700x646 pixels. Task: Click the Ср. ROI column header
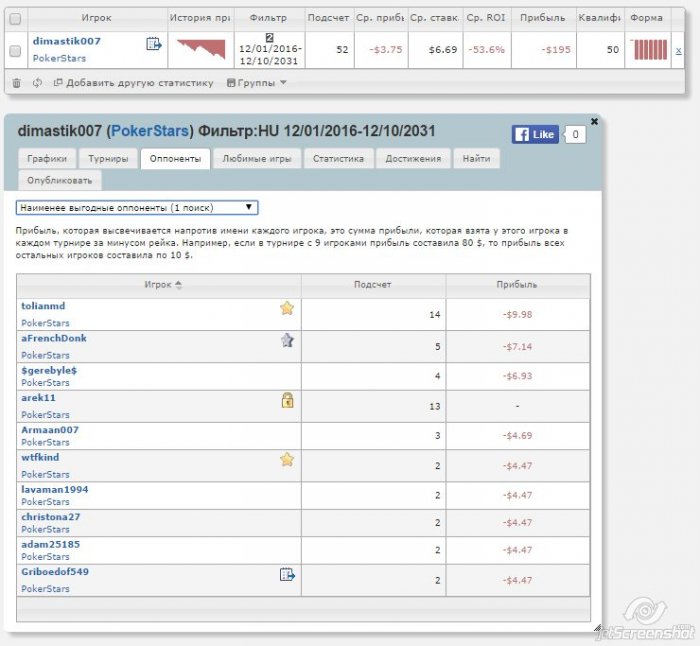point(487,18)
